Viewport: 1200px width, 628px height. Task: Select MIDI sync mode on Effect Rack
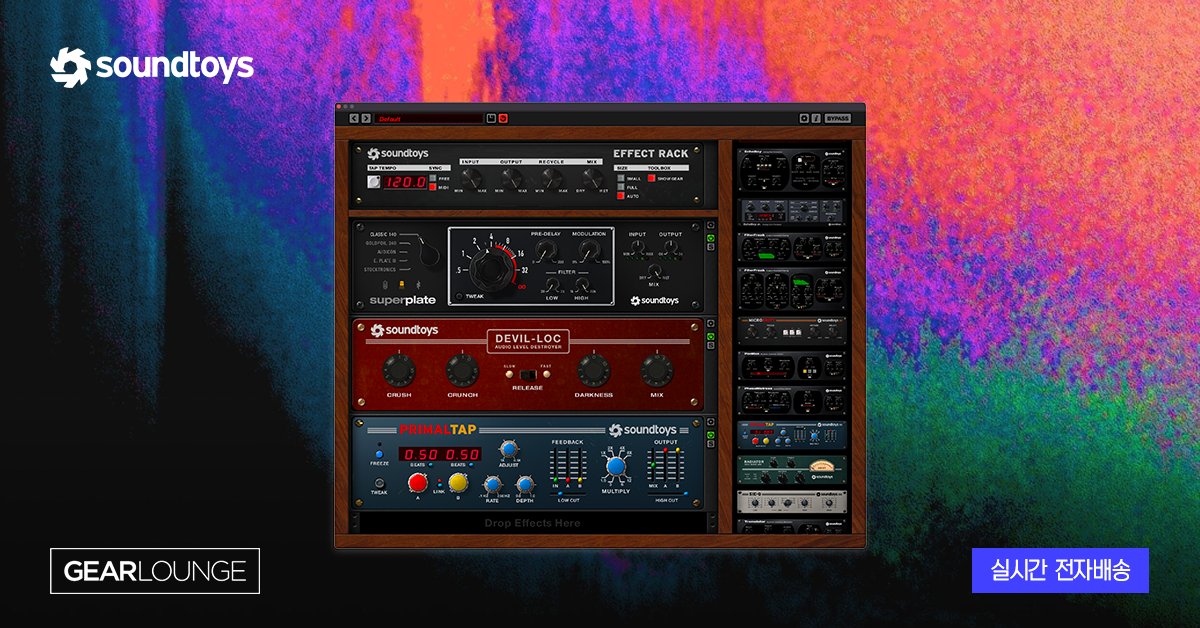pyautogui.click(x=433, y=188)
